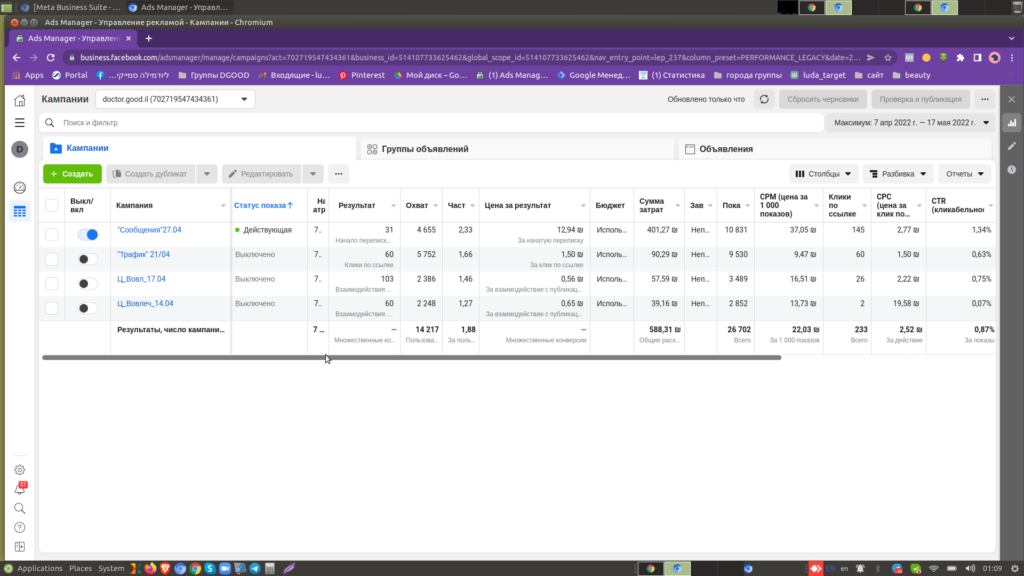
Task: Open the search magnifier in left sidebar
Action: point(19,508)
